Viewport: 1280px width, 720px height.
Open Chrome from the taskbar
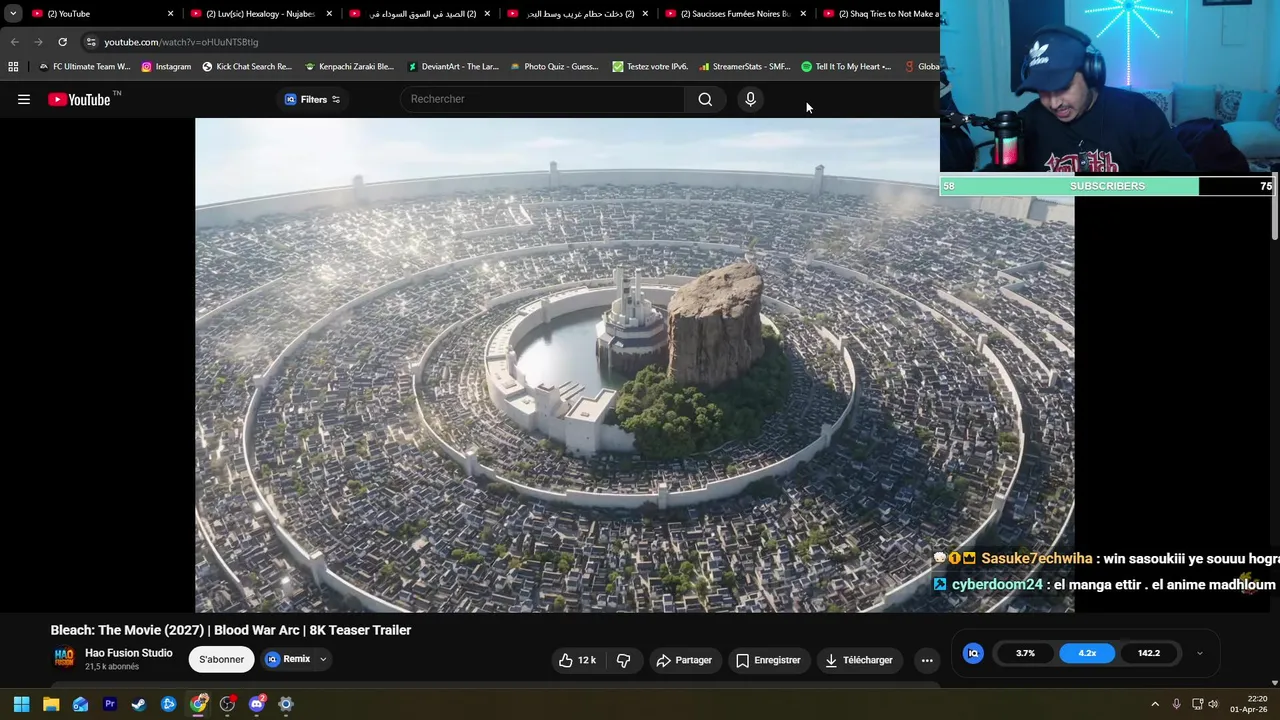click(x=198, y=704)
